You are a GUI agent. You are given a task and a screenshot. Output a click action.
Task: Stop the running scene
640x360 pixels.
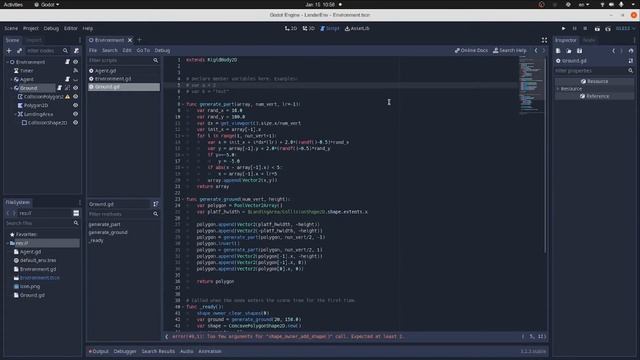[x=585, y=29]
